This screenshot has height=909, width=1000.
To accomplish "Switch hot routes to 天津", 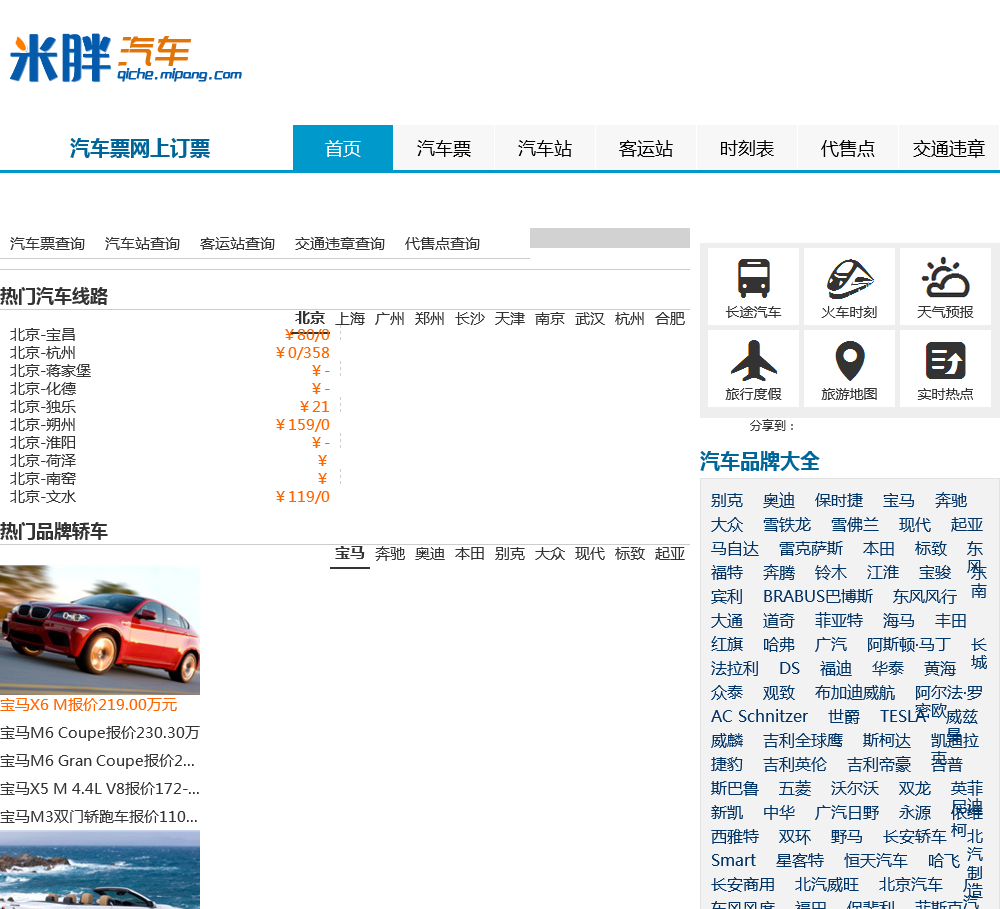I will [510, 318].
